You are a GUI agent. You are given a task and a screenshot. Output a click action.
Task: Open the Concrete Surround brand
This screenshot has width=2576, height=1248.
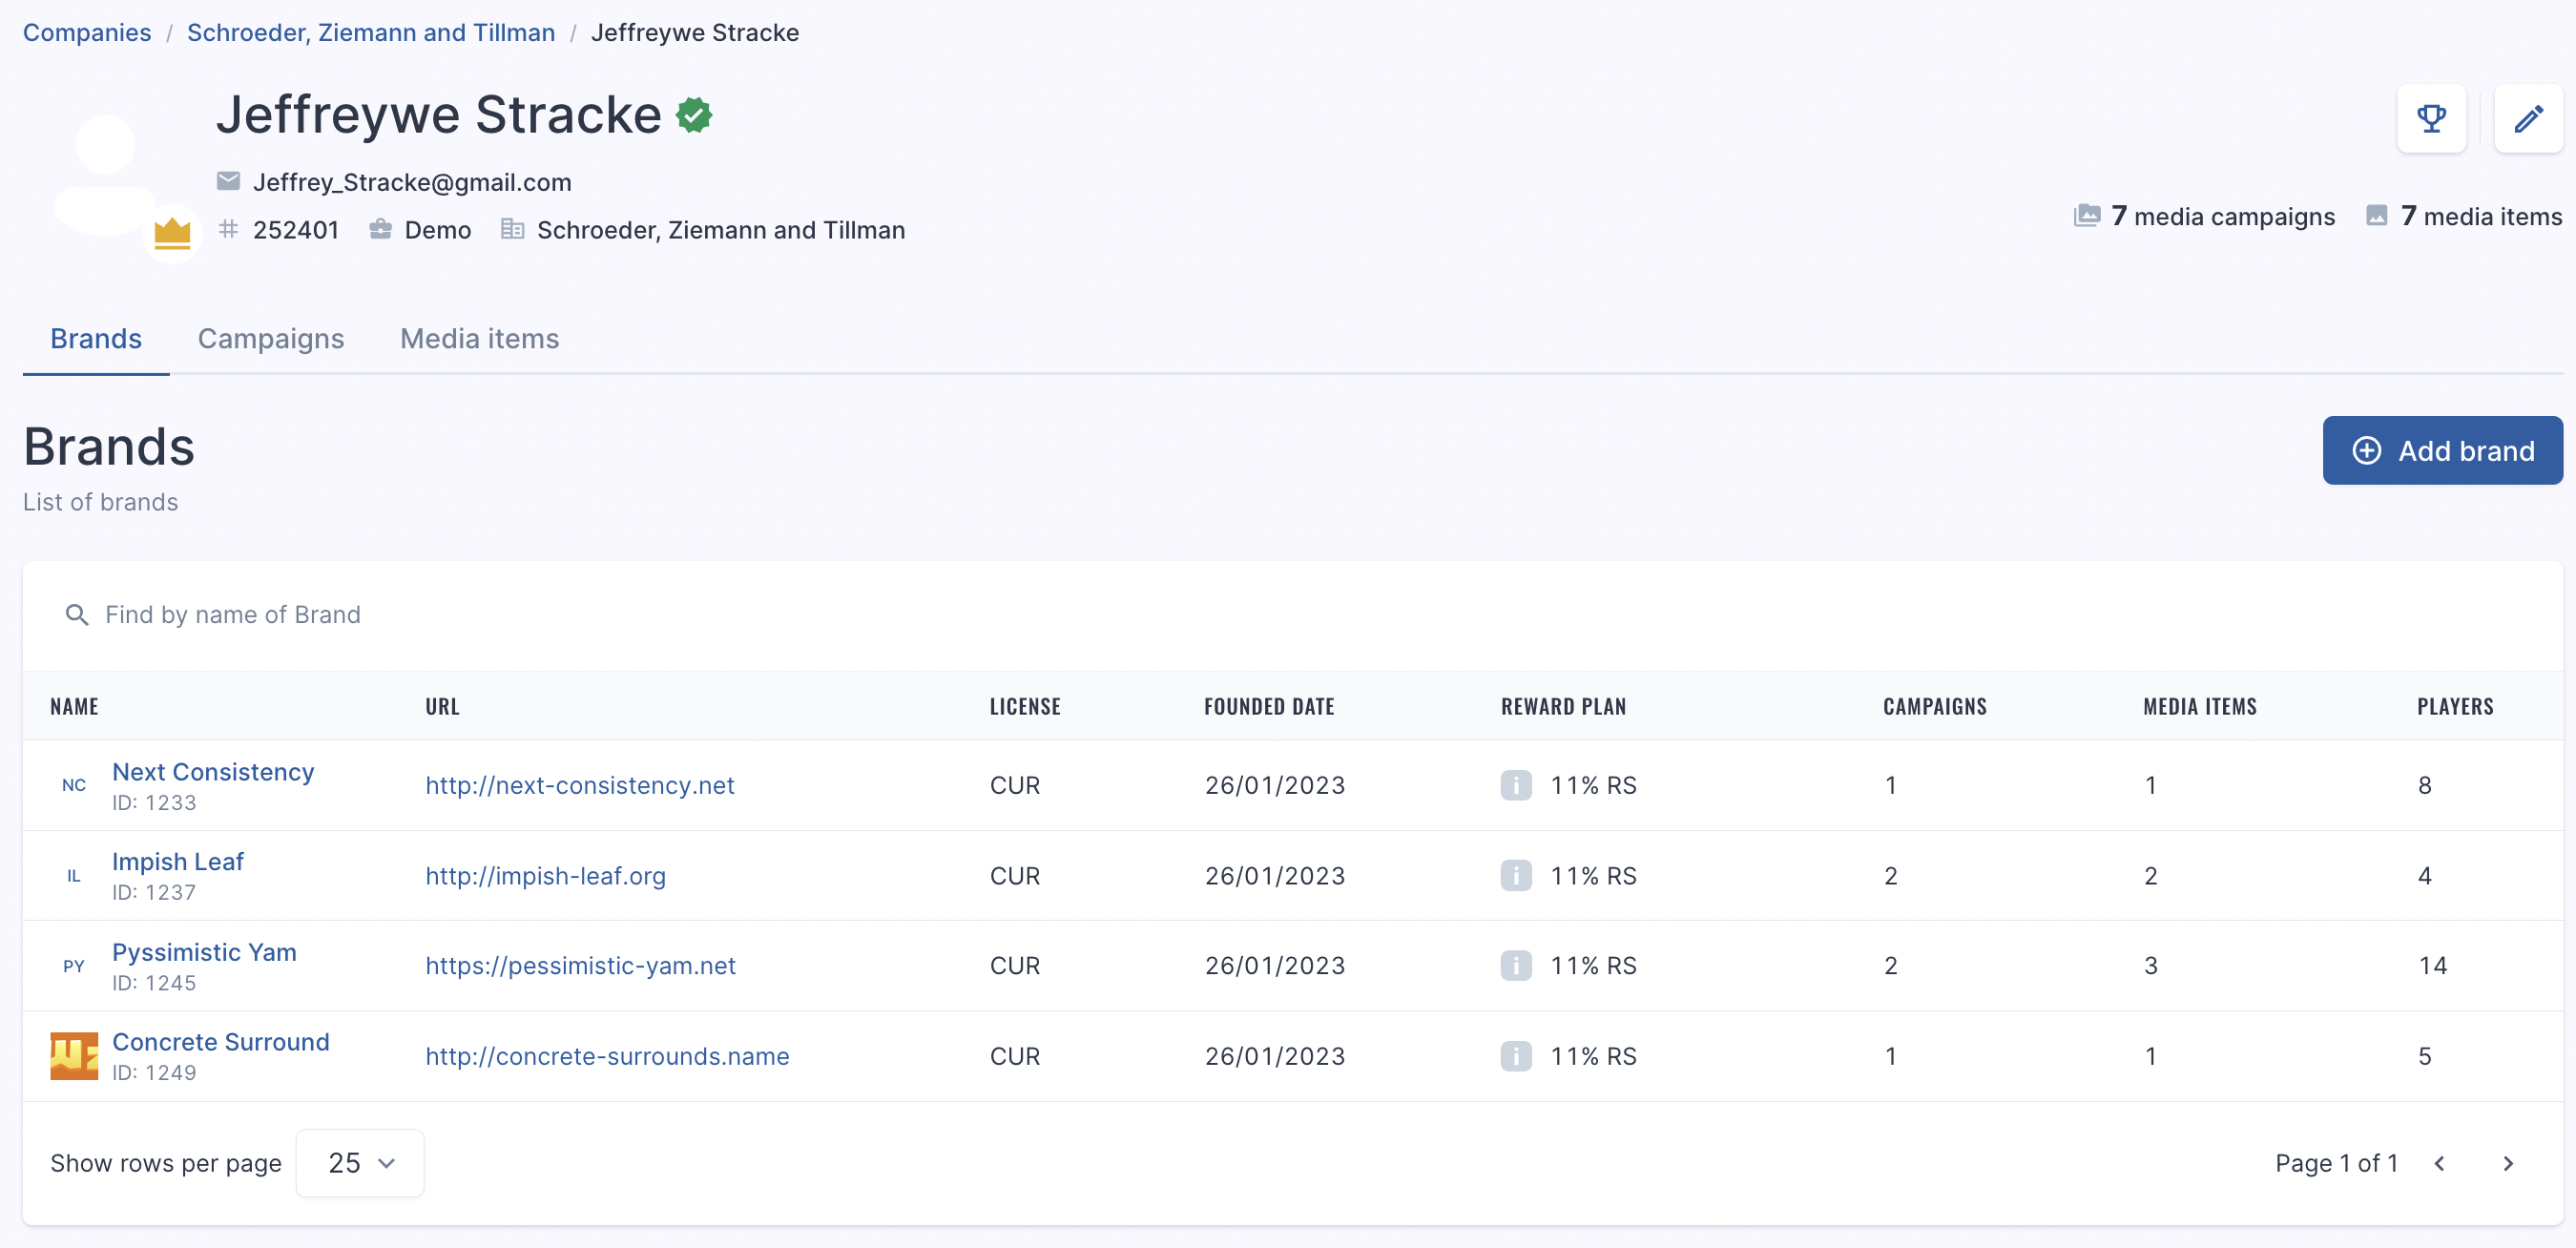pos(221,1042)
